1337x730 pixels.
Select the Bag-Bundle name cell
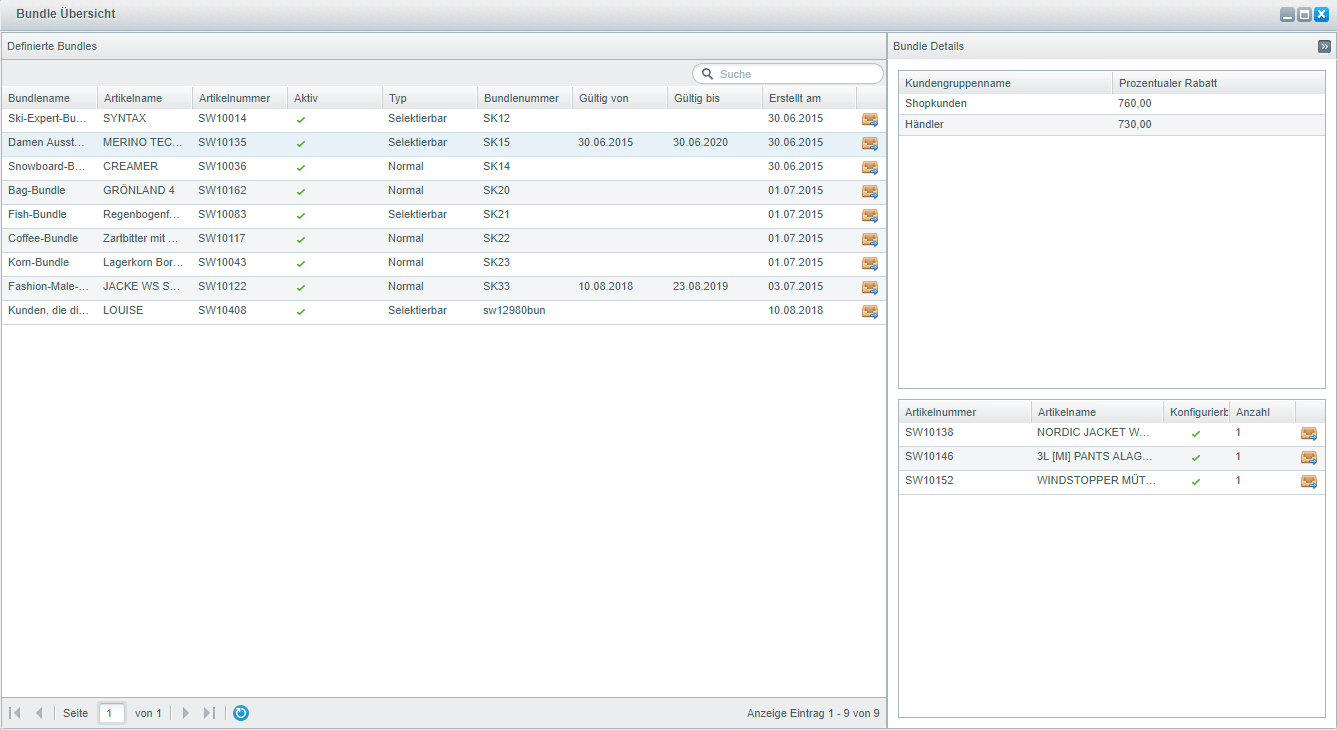click(x=49, y=190)
